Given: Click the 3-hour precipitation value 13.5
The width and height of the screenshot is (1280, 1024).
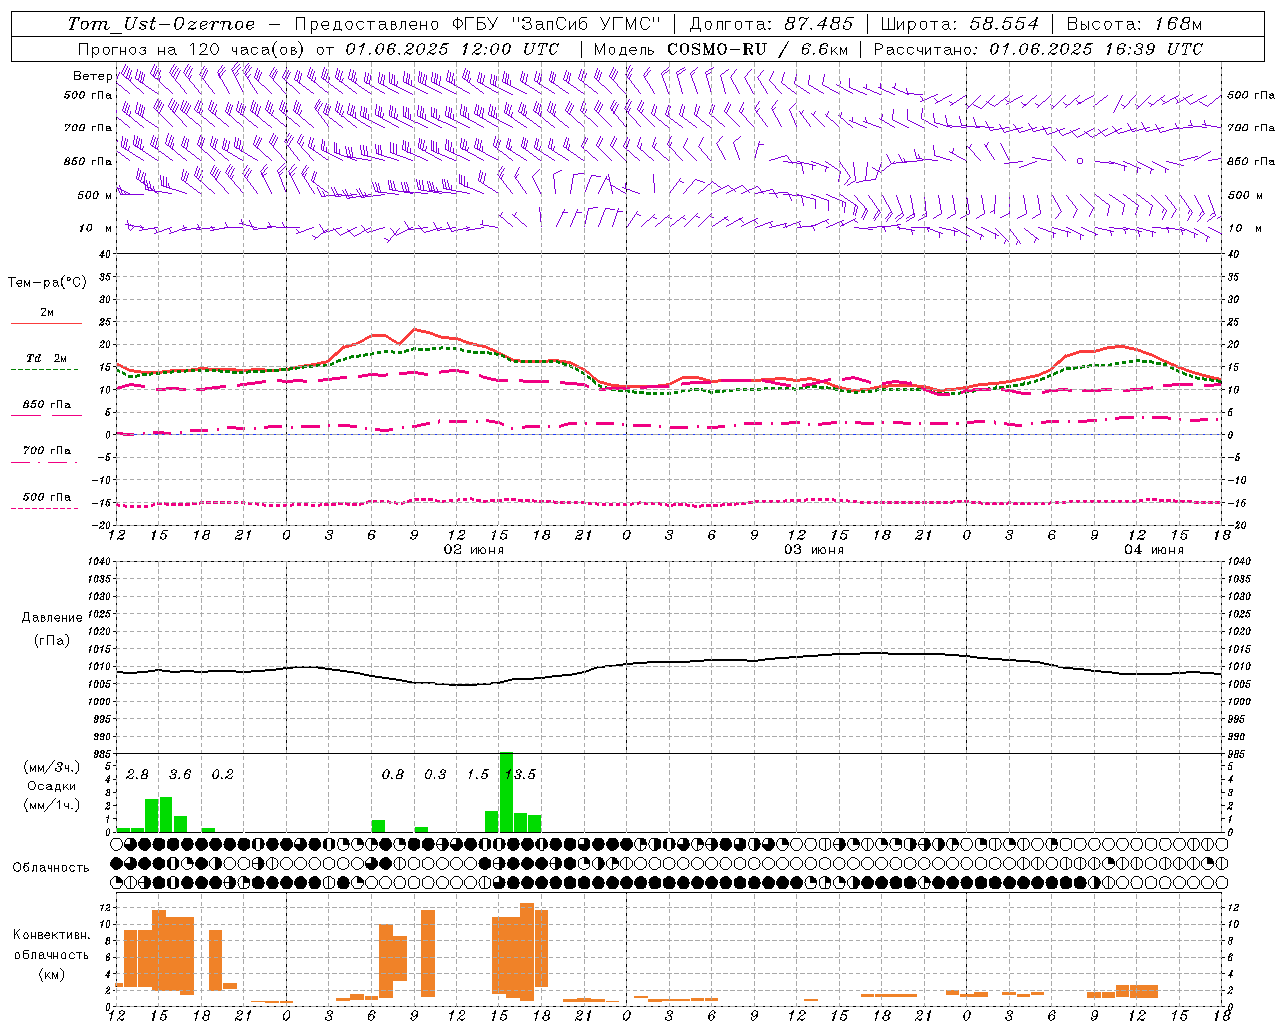Looking at the screenshot, I should pos(520,774).
